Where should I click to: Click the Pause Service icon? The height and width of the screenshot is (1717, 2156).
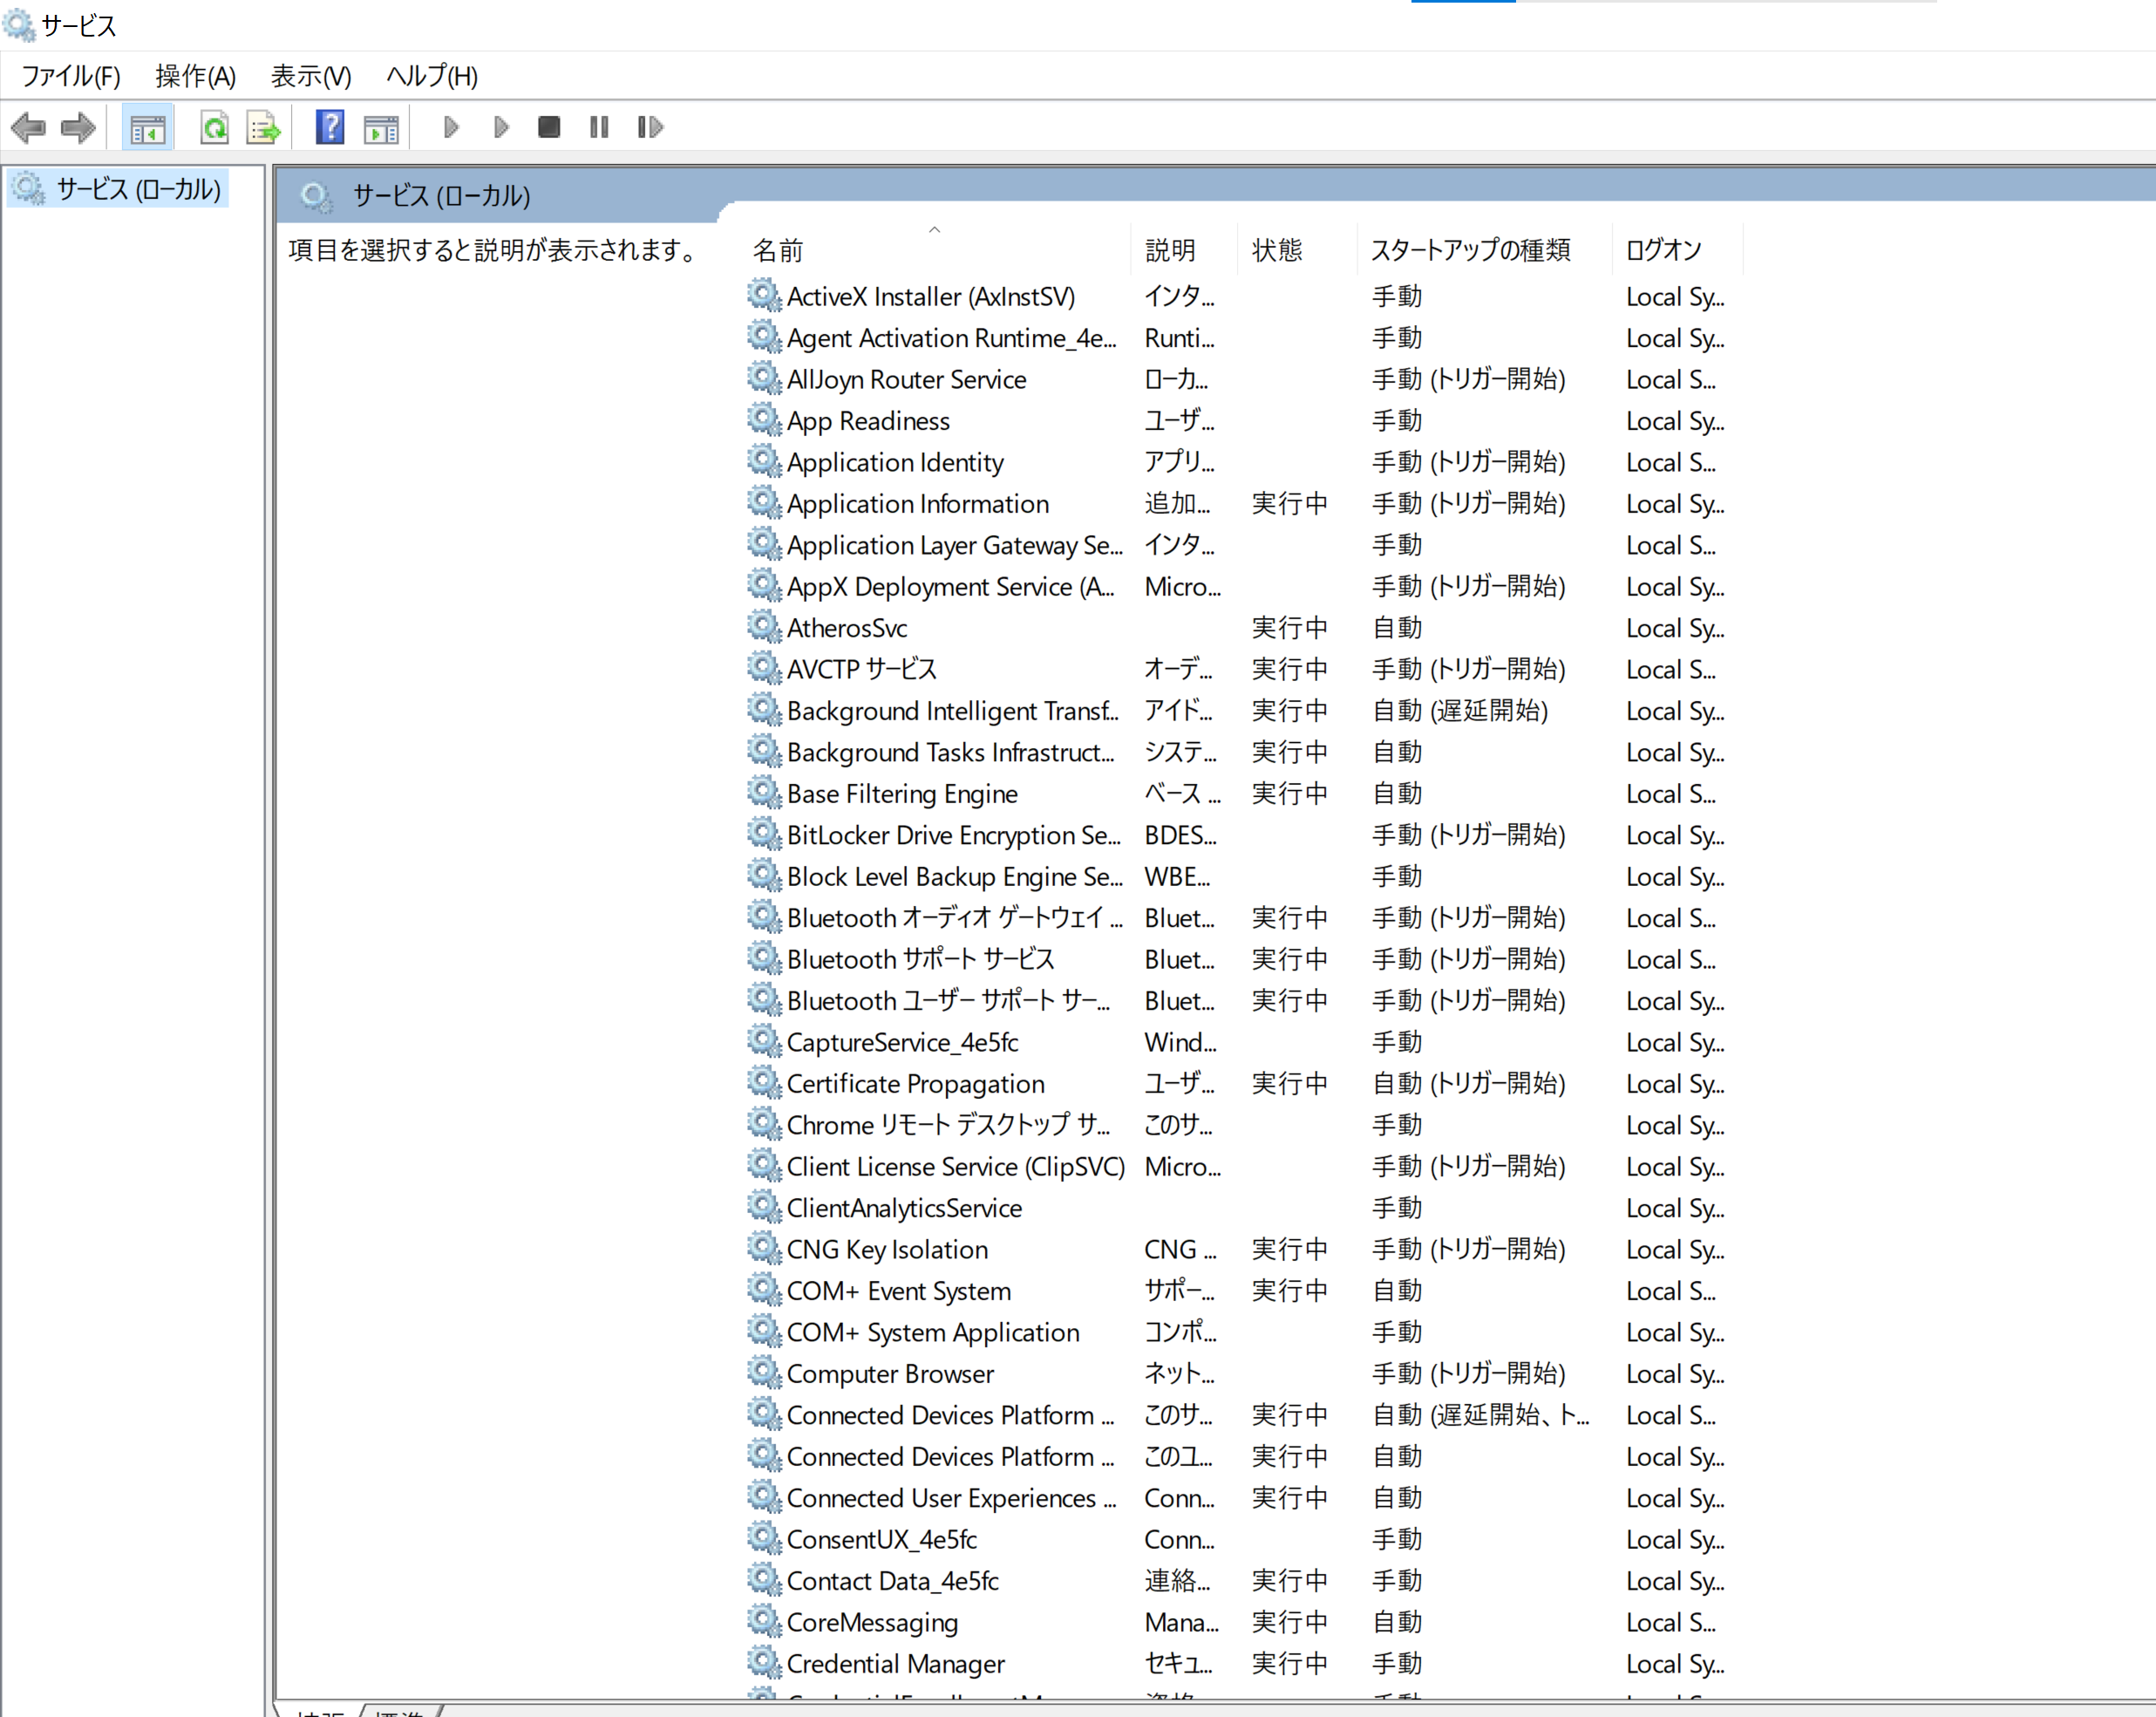coord(598,128)
